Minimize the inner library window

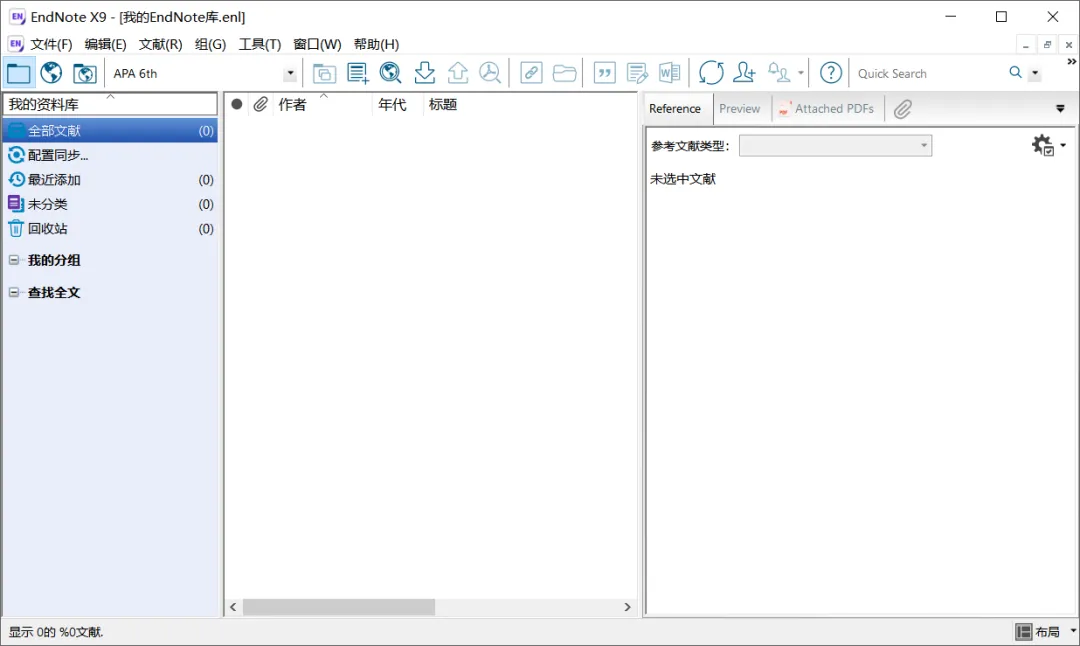pyautogui.click(x=1026, y=45)
